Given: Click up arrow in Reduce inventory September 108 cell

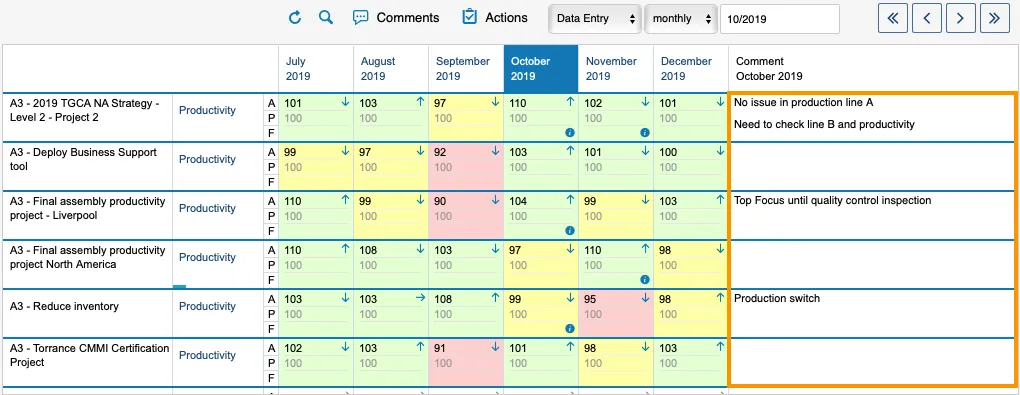Looking at the screenshot, I should coord(495,298).
